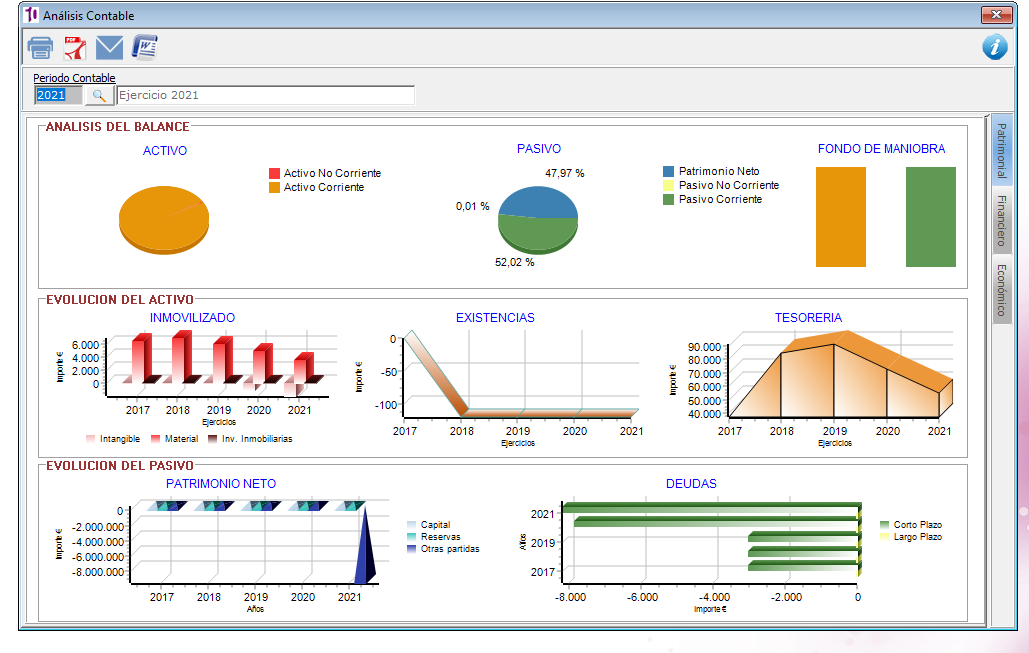Open the information button
Screen dimensions: 1029x653
coord(994,47)
